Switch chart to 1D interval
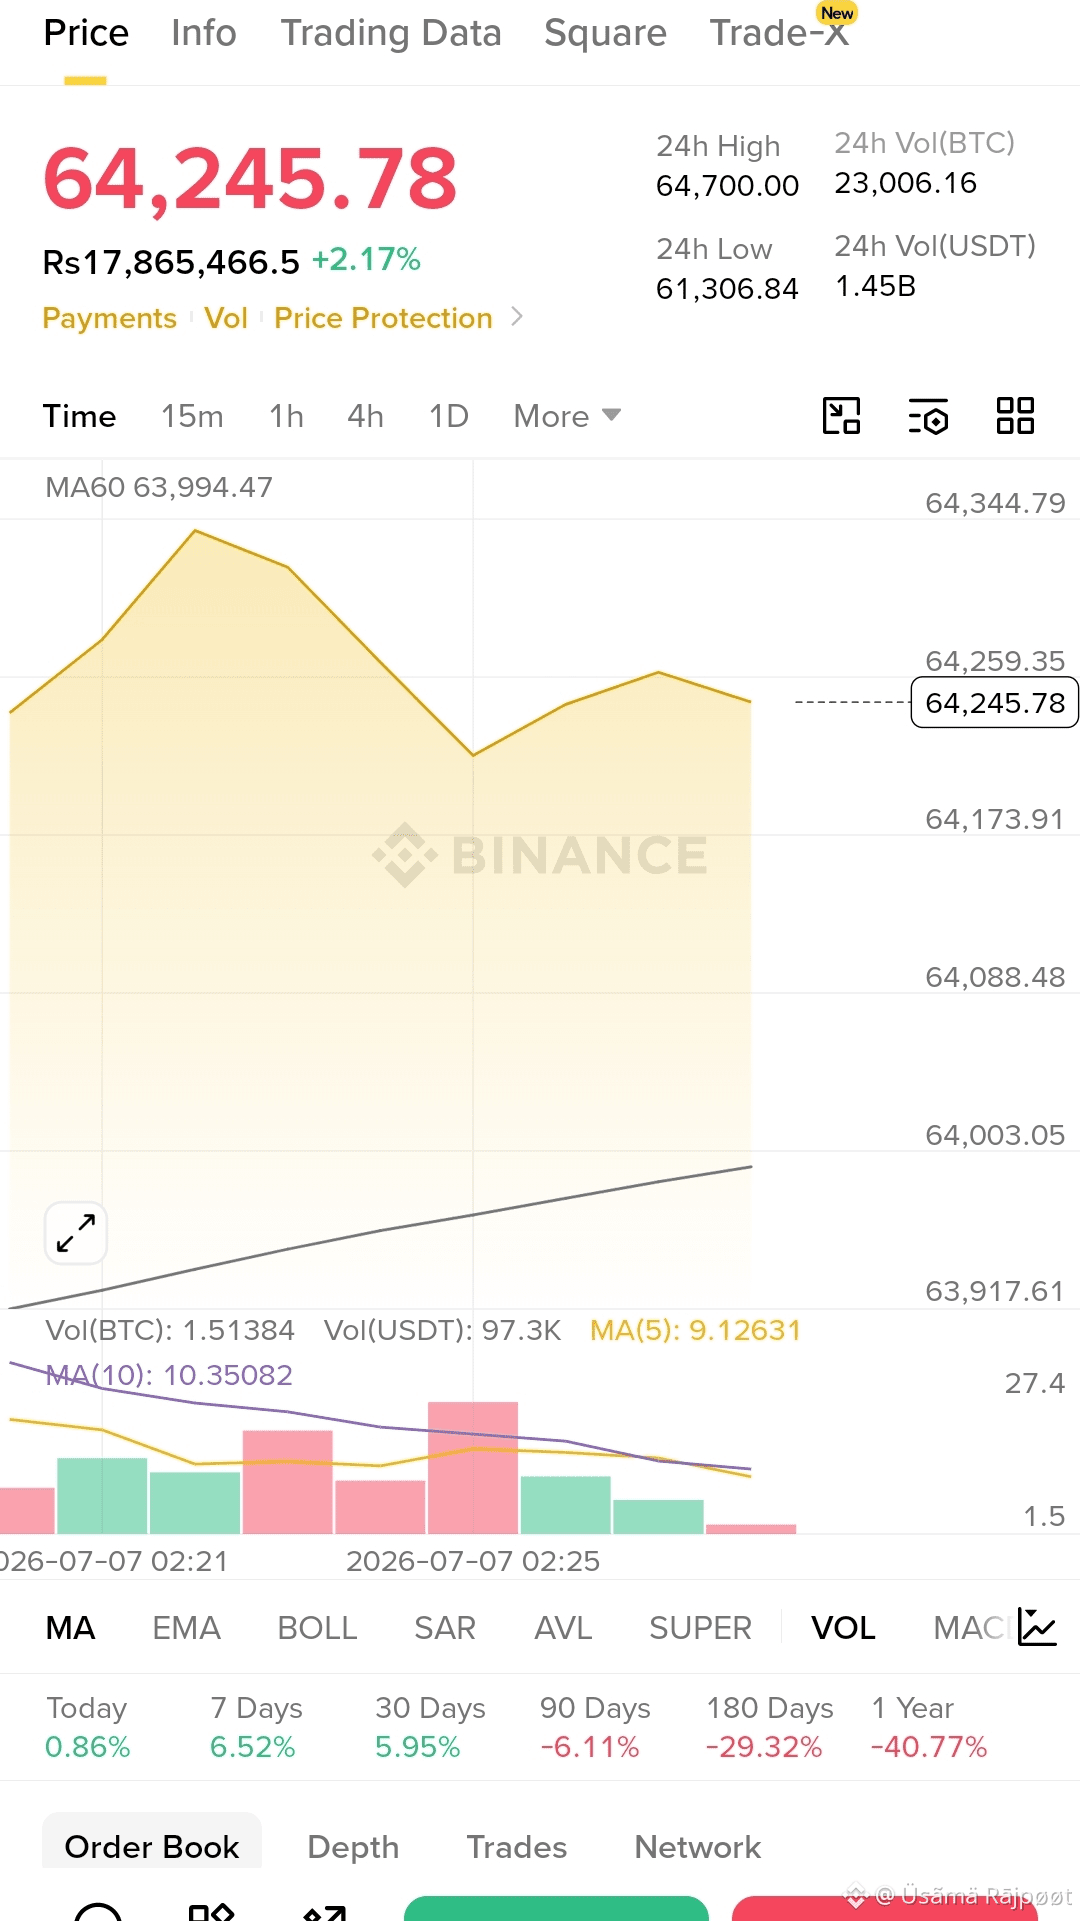The height and width of the screenshot is (1921, 1080). point(448,416)
